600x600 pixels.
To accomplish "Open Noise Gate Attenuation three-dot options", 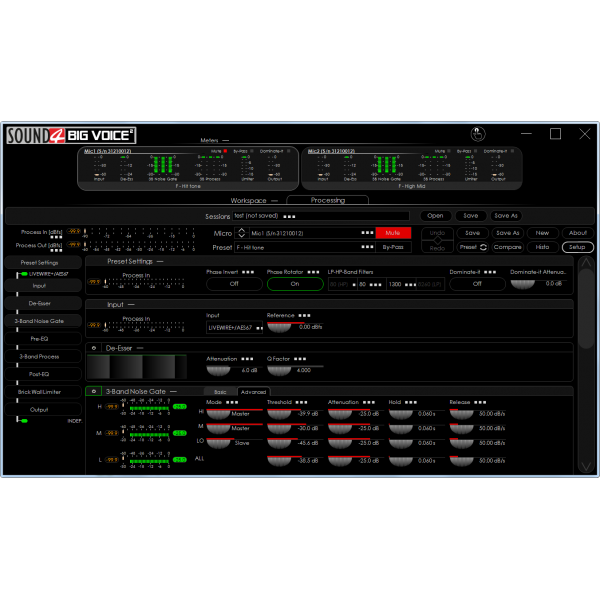I will click(x=368, y=402).
